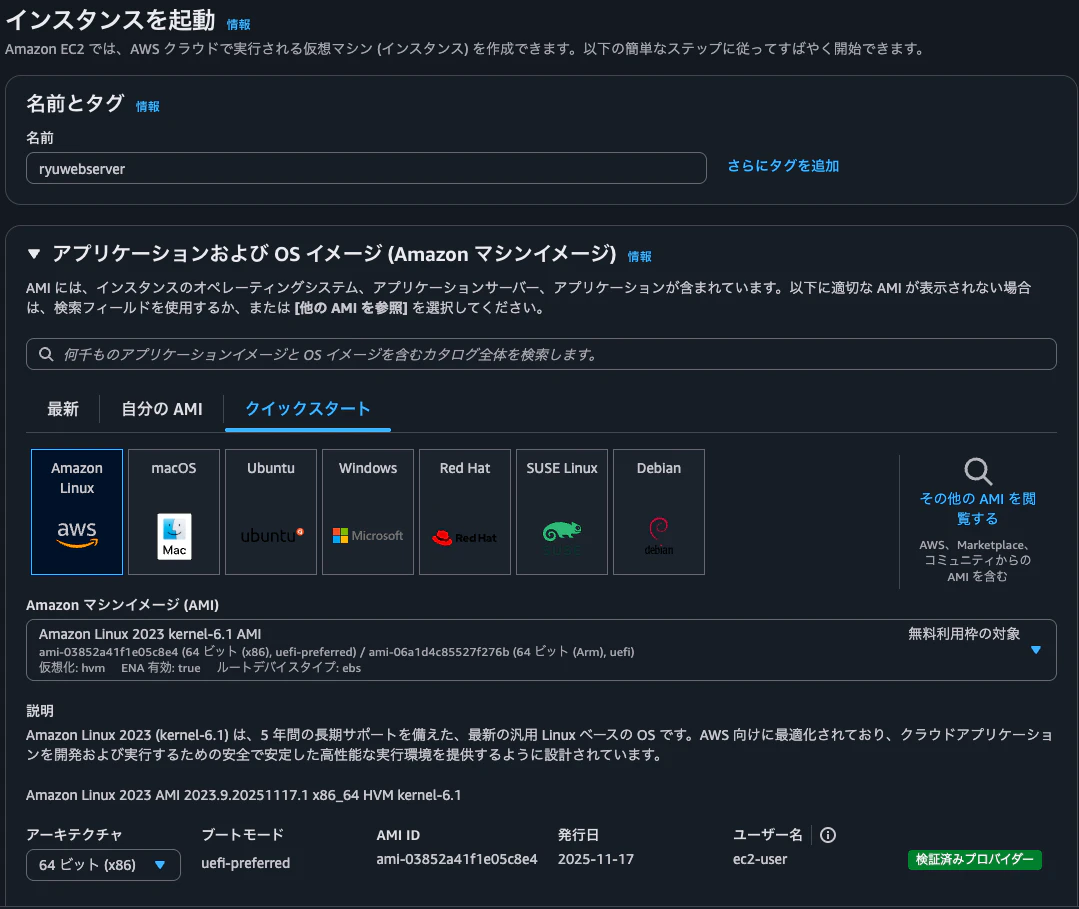1079x909 pixels.
Task: Open the クイックスタート tab
Action: [308, 409]
